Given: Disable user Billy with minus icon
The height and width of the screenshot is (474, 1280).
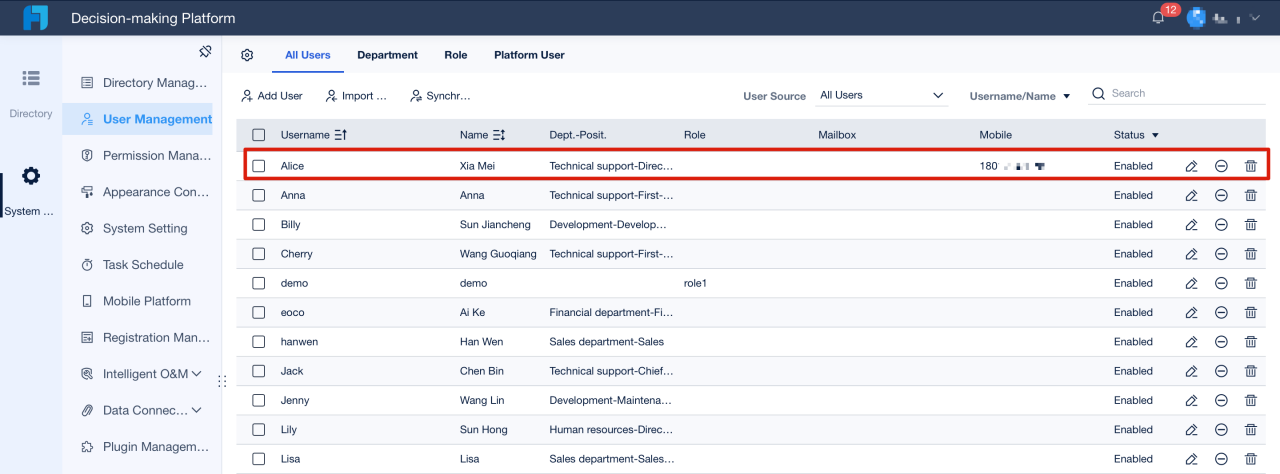Looking at the screenshot, I should [1221, 225].
